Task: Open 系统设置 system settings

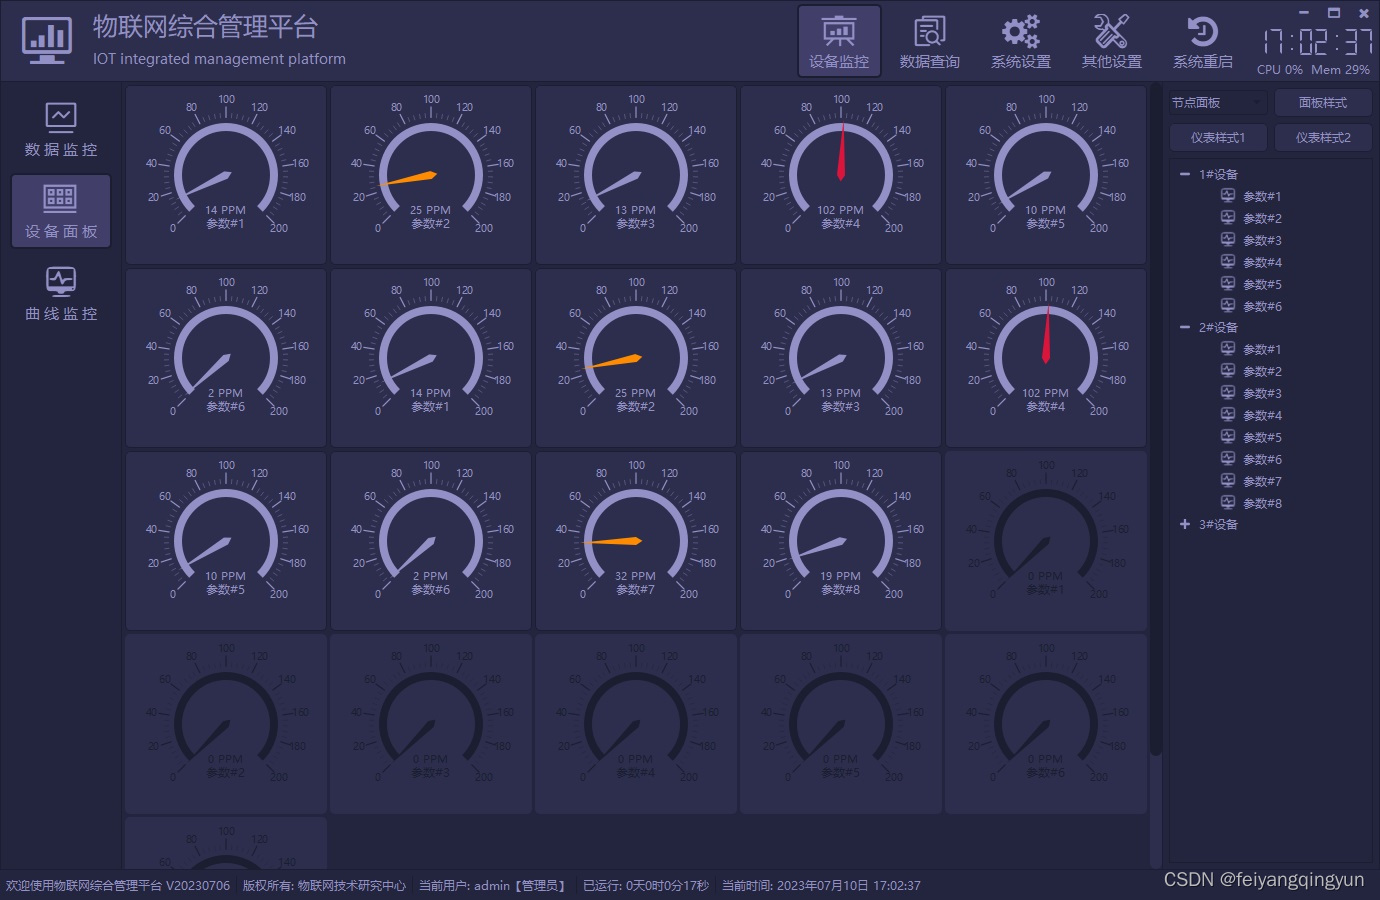Action: (1020, 42)
